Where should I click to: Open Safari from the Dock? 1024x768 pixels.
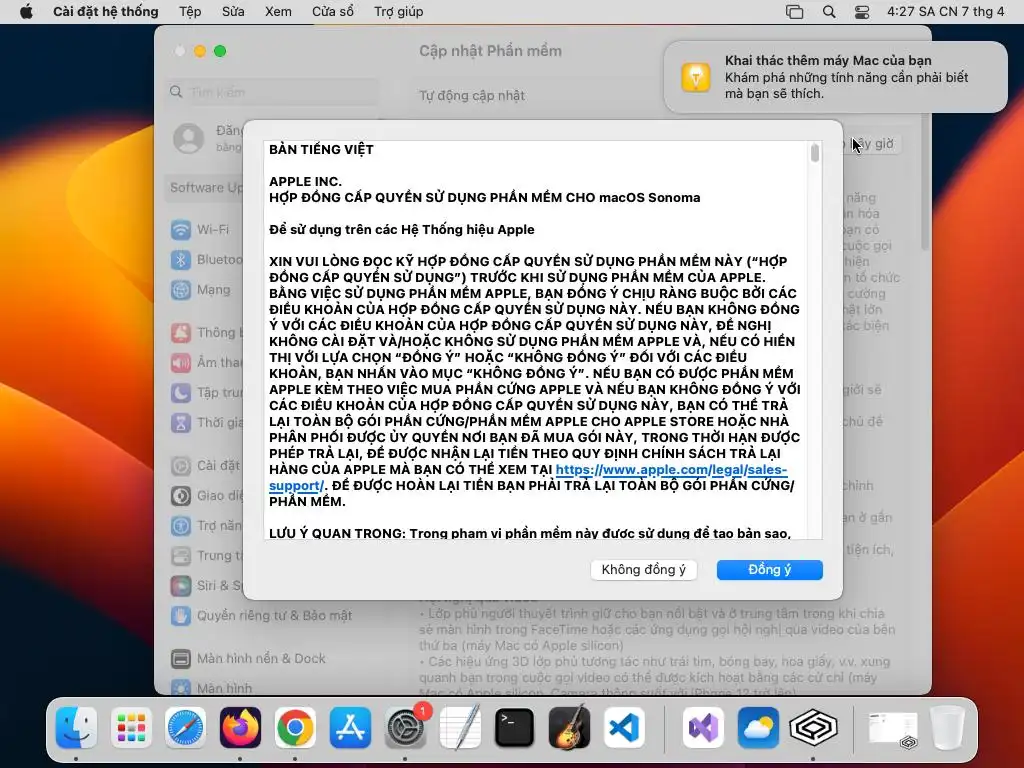coord(185,728)
